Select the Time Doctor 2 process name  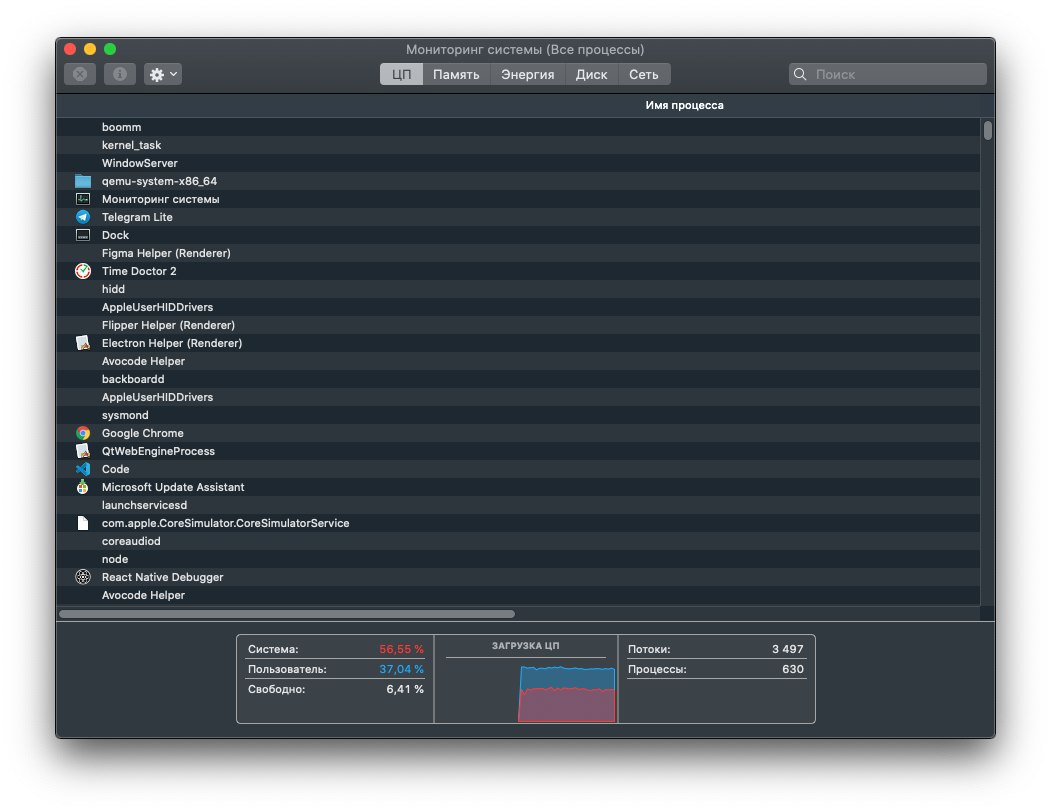[x=139, y=271]
